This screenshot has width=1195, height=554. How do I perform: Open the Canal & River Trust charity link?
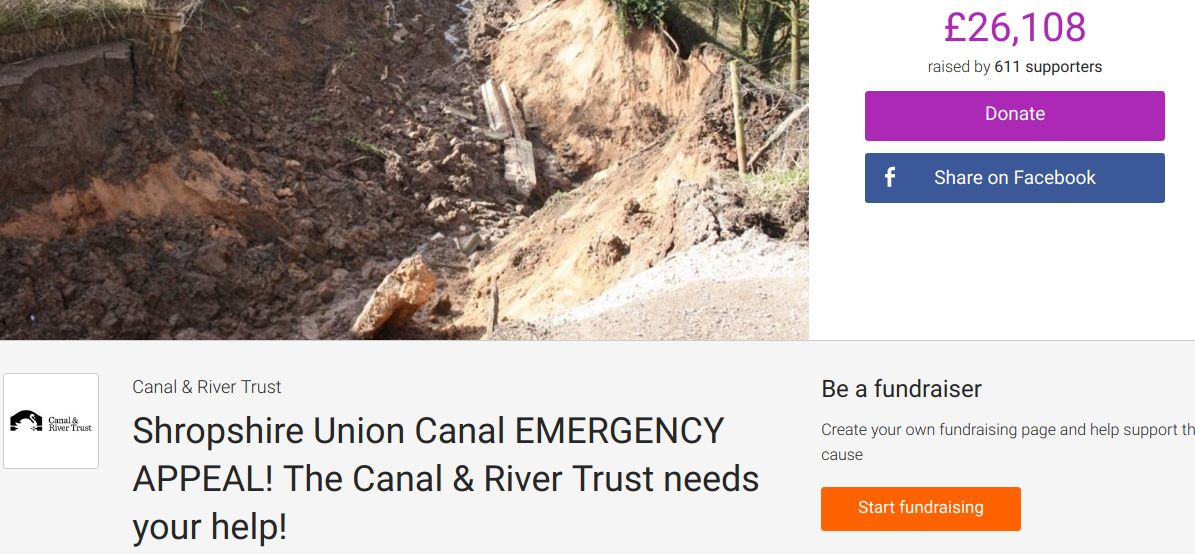[207, 387]
